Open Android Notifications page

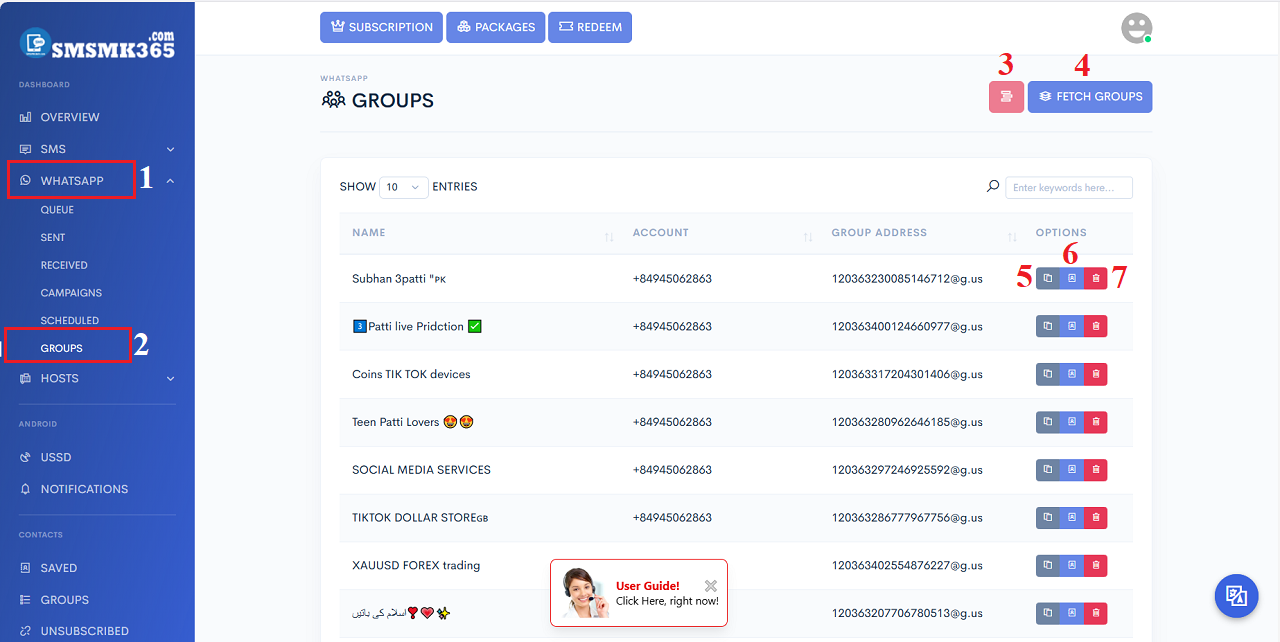pos(74,489)
